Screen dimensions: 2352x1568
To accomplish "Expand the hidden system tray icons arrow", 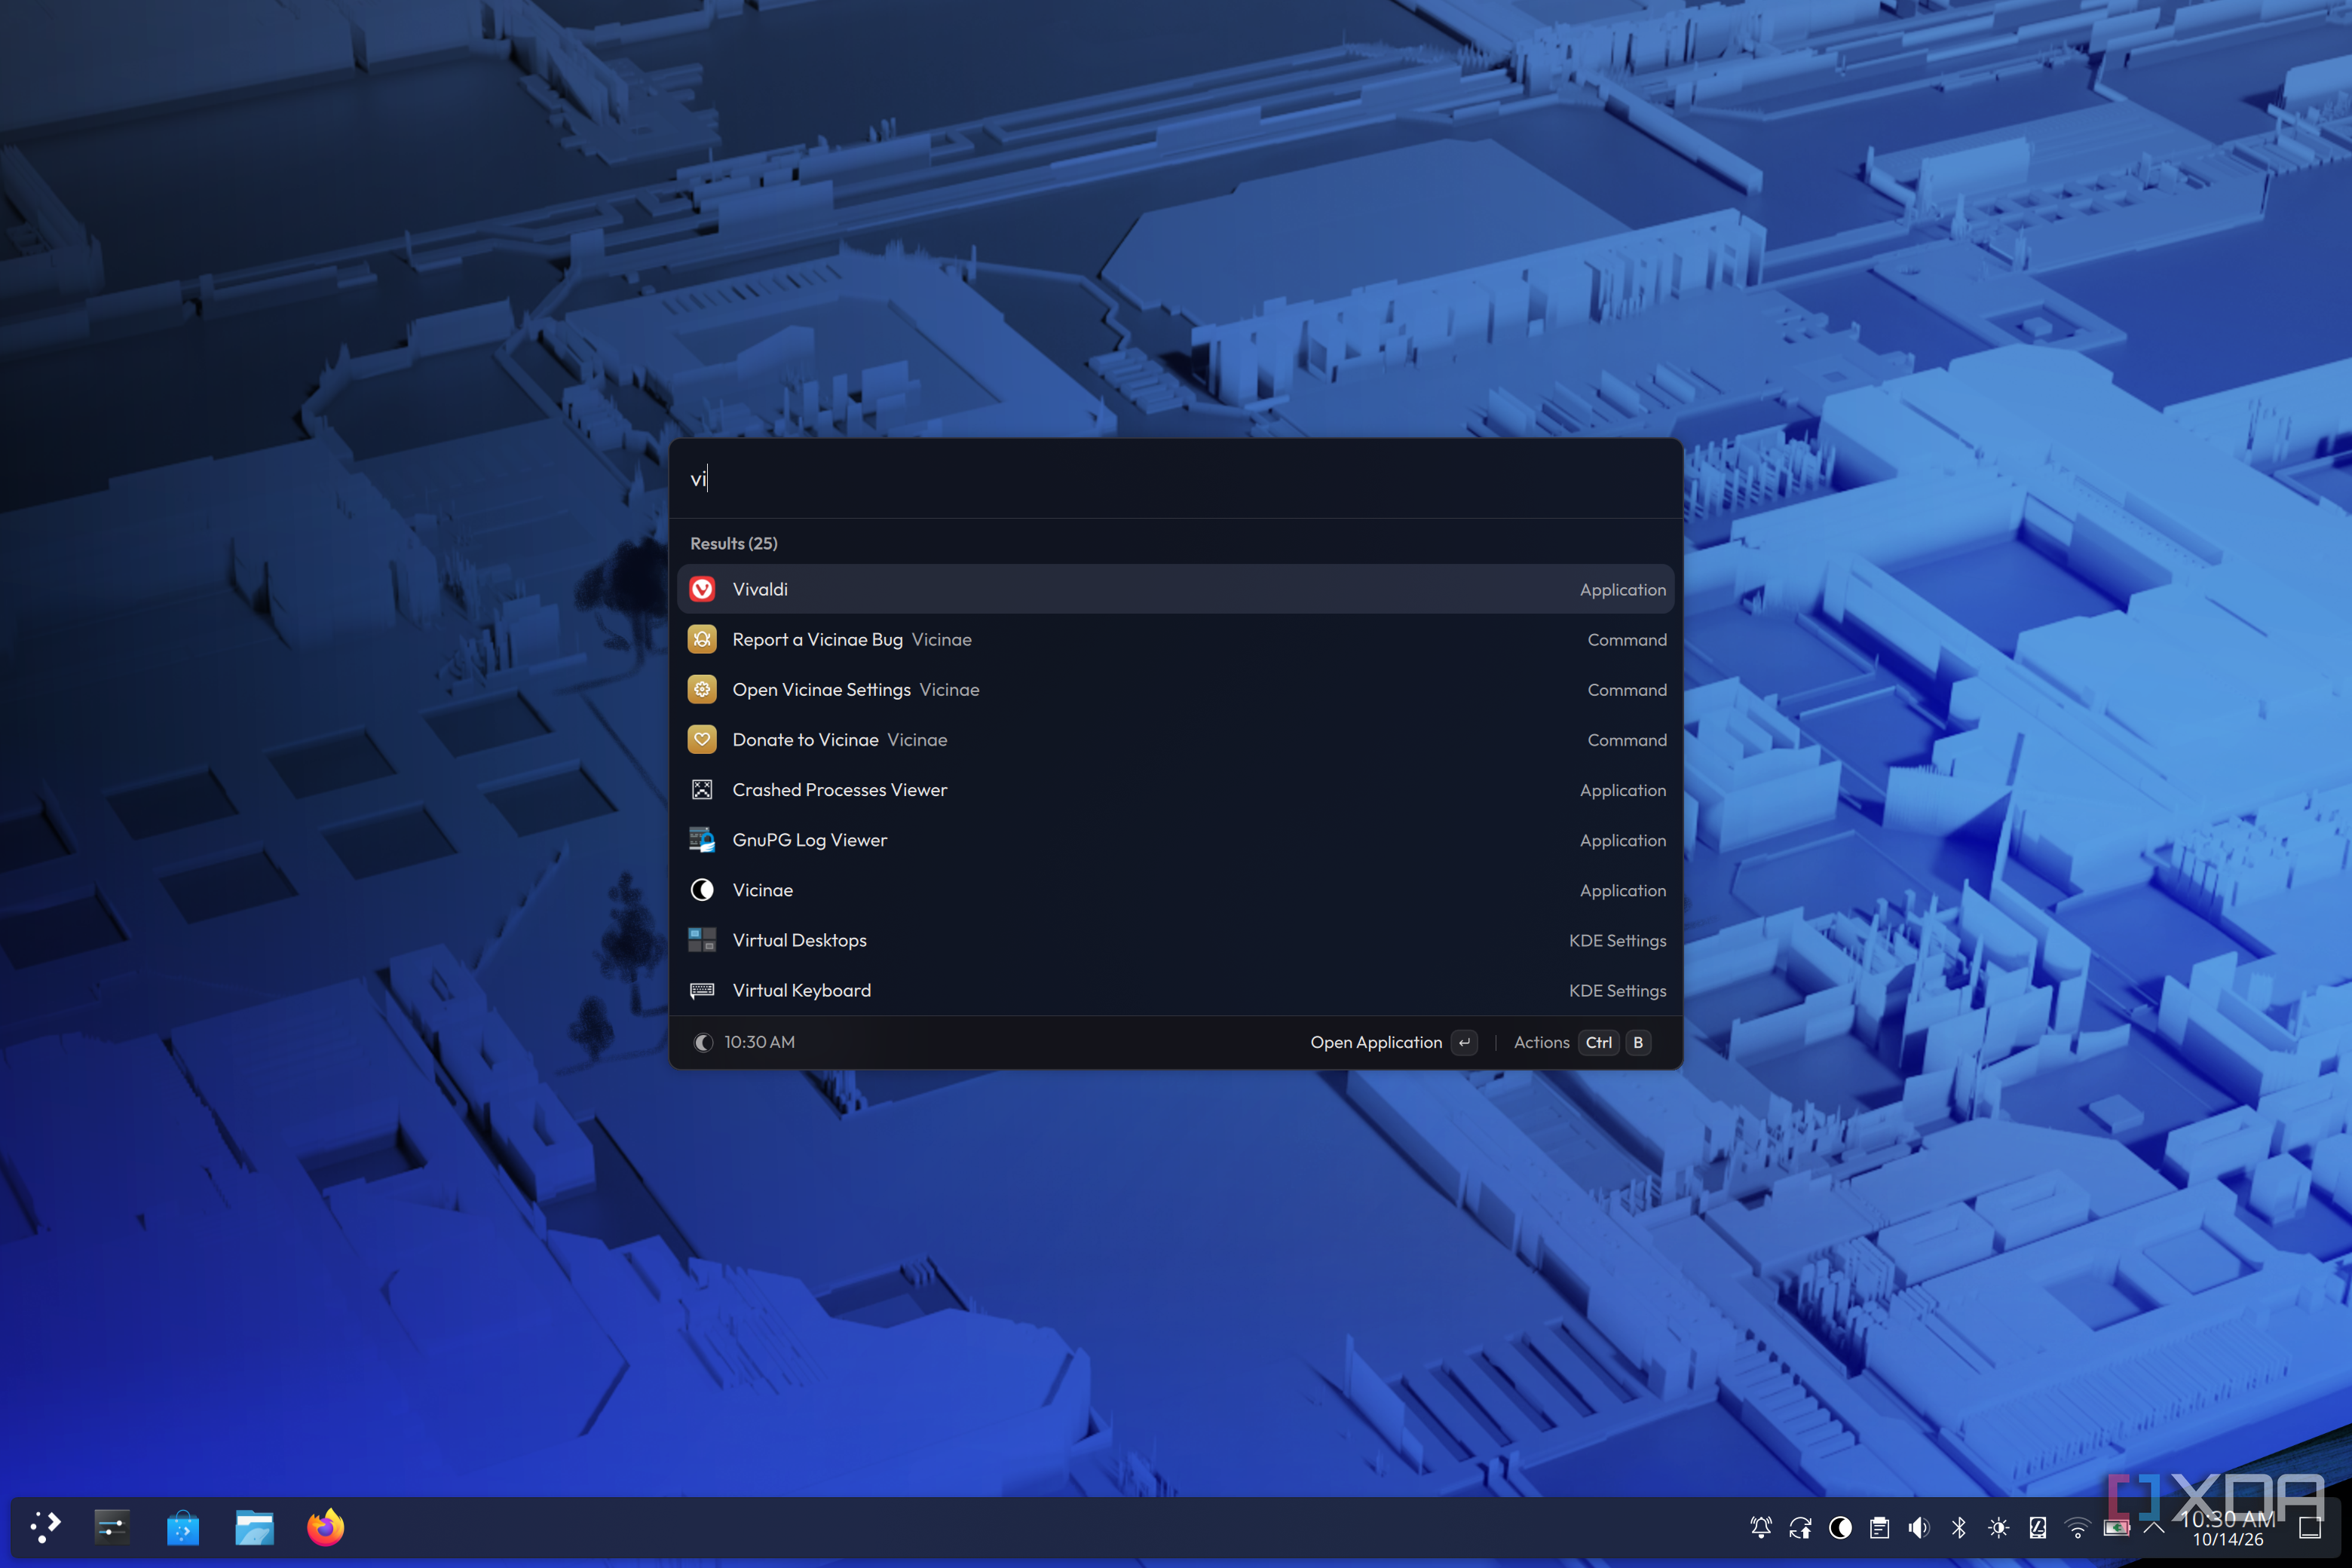I will pyautogui.click(x=2154, y=1527).
